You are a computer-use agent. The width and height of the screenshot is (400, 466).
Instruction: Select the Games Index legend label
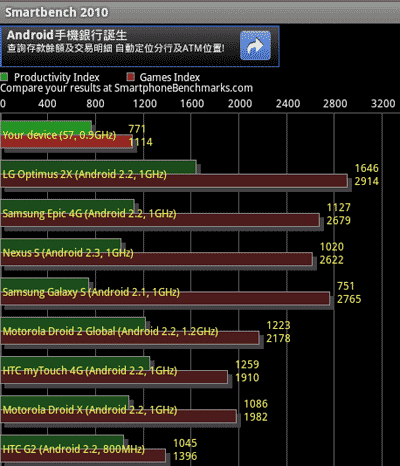[x=170, y=77]
